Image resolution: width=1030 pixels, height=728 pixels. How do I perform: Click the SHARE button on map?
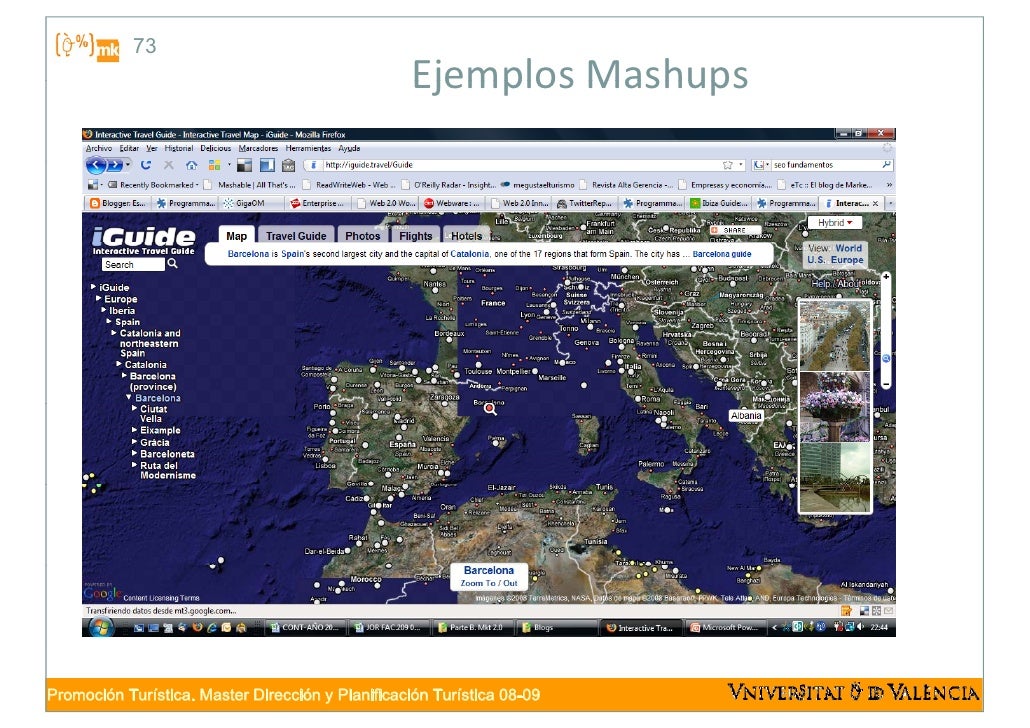point(734,231)
